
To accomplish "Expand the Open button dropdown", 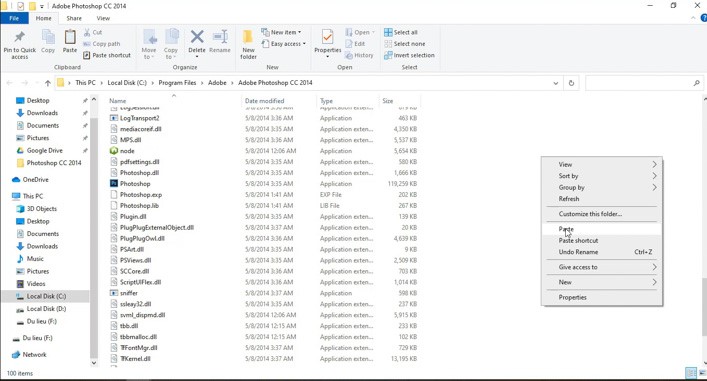I will click(373, 32).
